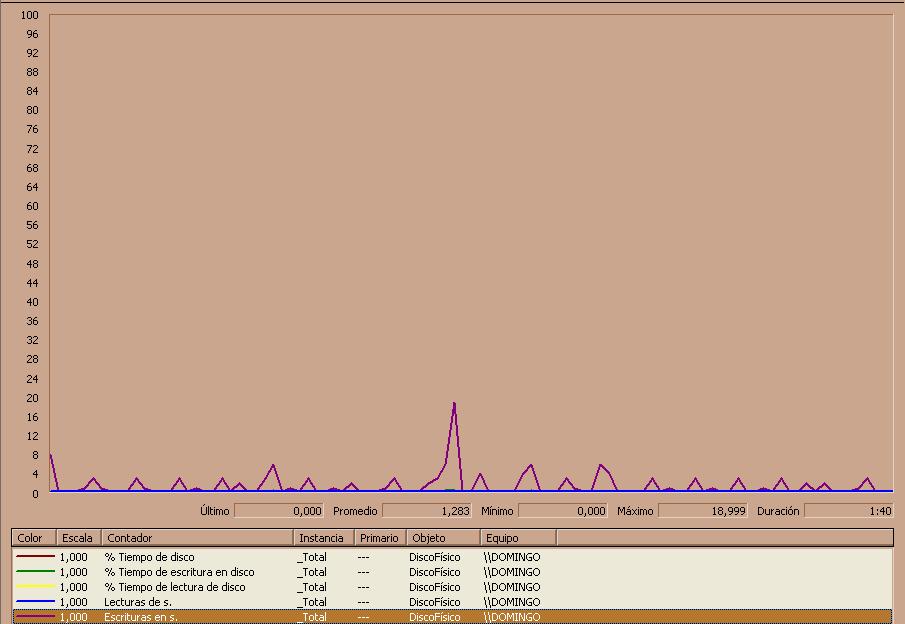Click the Equipo column header
905x624 pixels.
coord(518,538)
